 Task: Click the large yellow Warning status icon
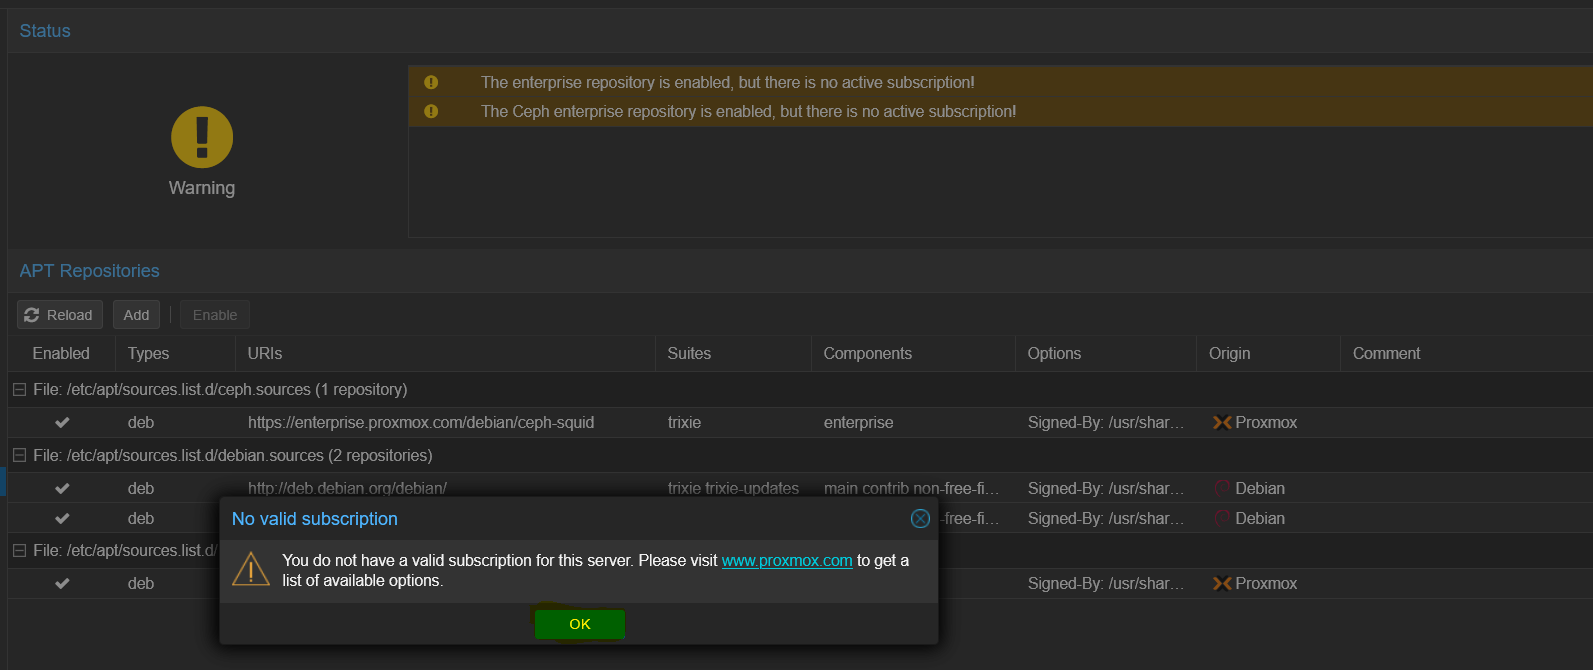click(202, 137)
